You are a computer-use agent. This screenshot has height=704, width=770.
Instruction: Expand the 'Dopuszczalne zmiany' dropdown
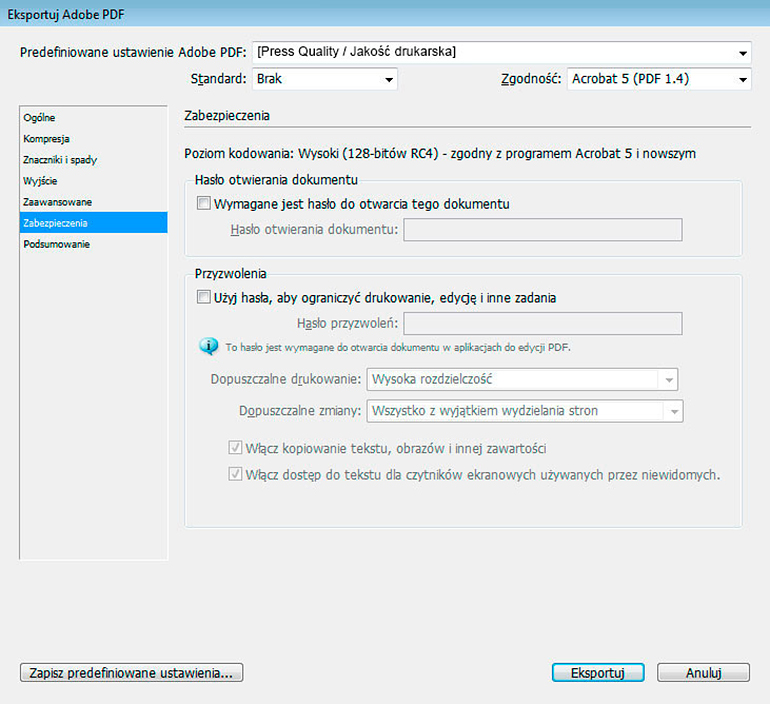(525, 411)
